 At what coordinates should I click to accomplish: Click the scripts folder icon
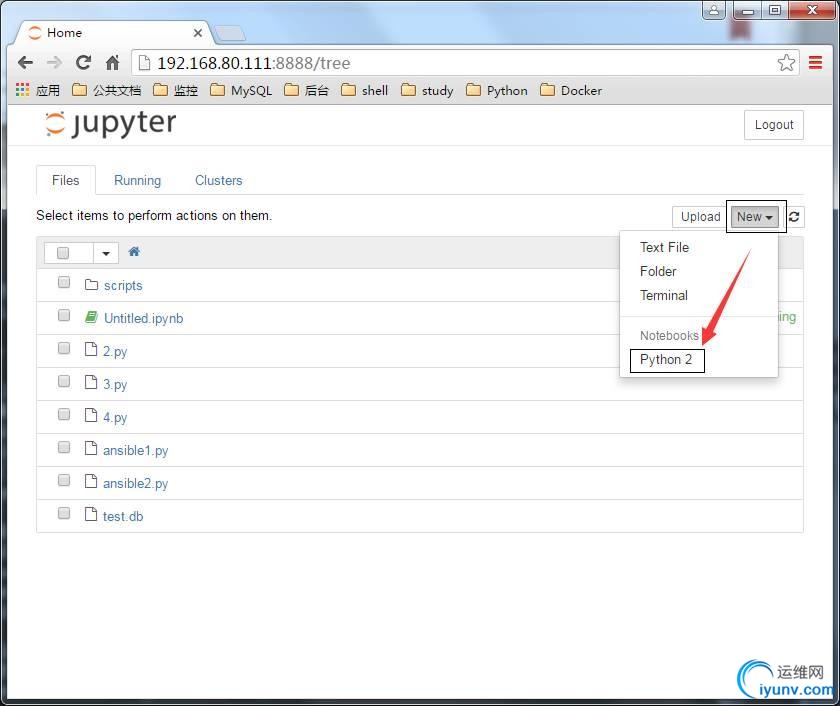[91, 284]
